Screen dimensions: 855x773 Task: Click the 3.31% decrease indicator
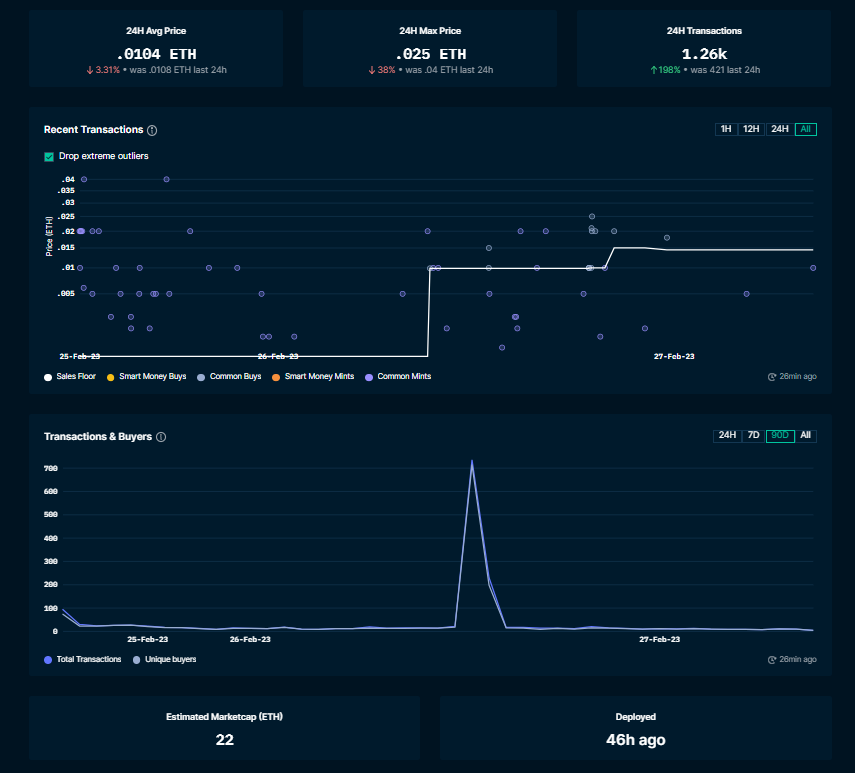tap(103, 70)
